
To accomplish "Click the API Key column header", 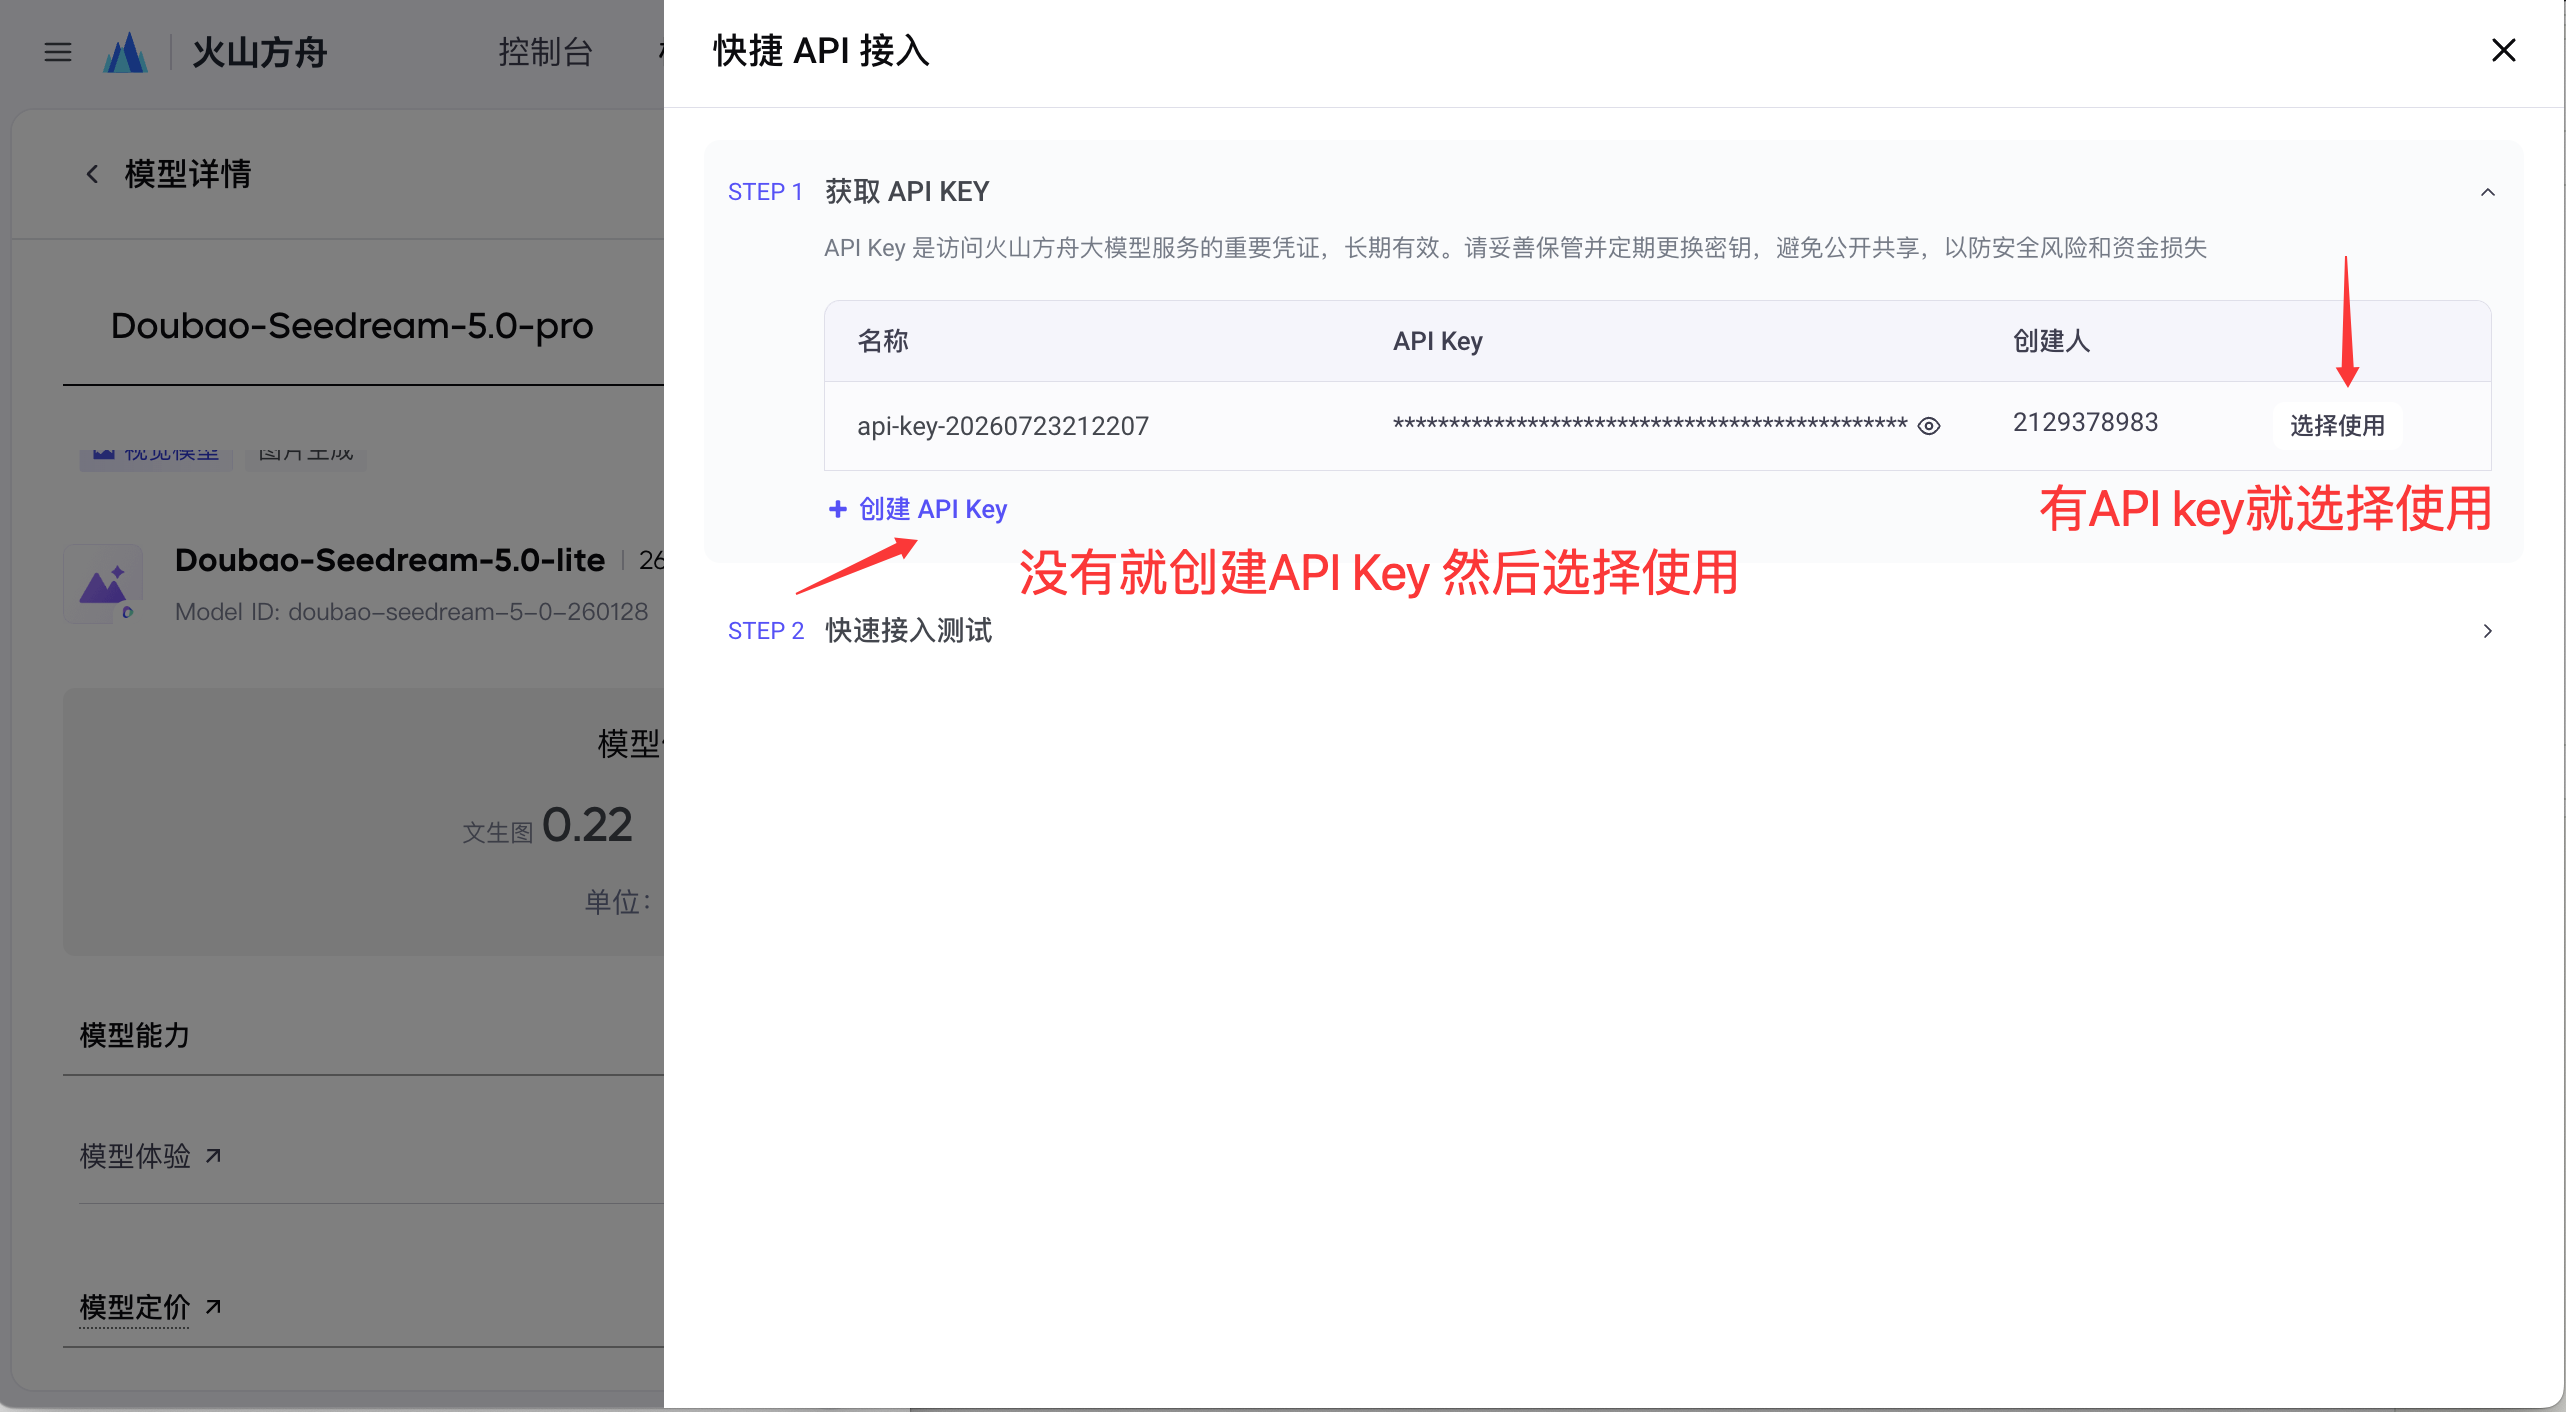I will point(1437,341).
